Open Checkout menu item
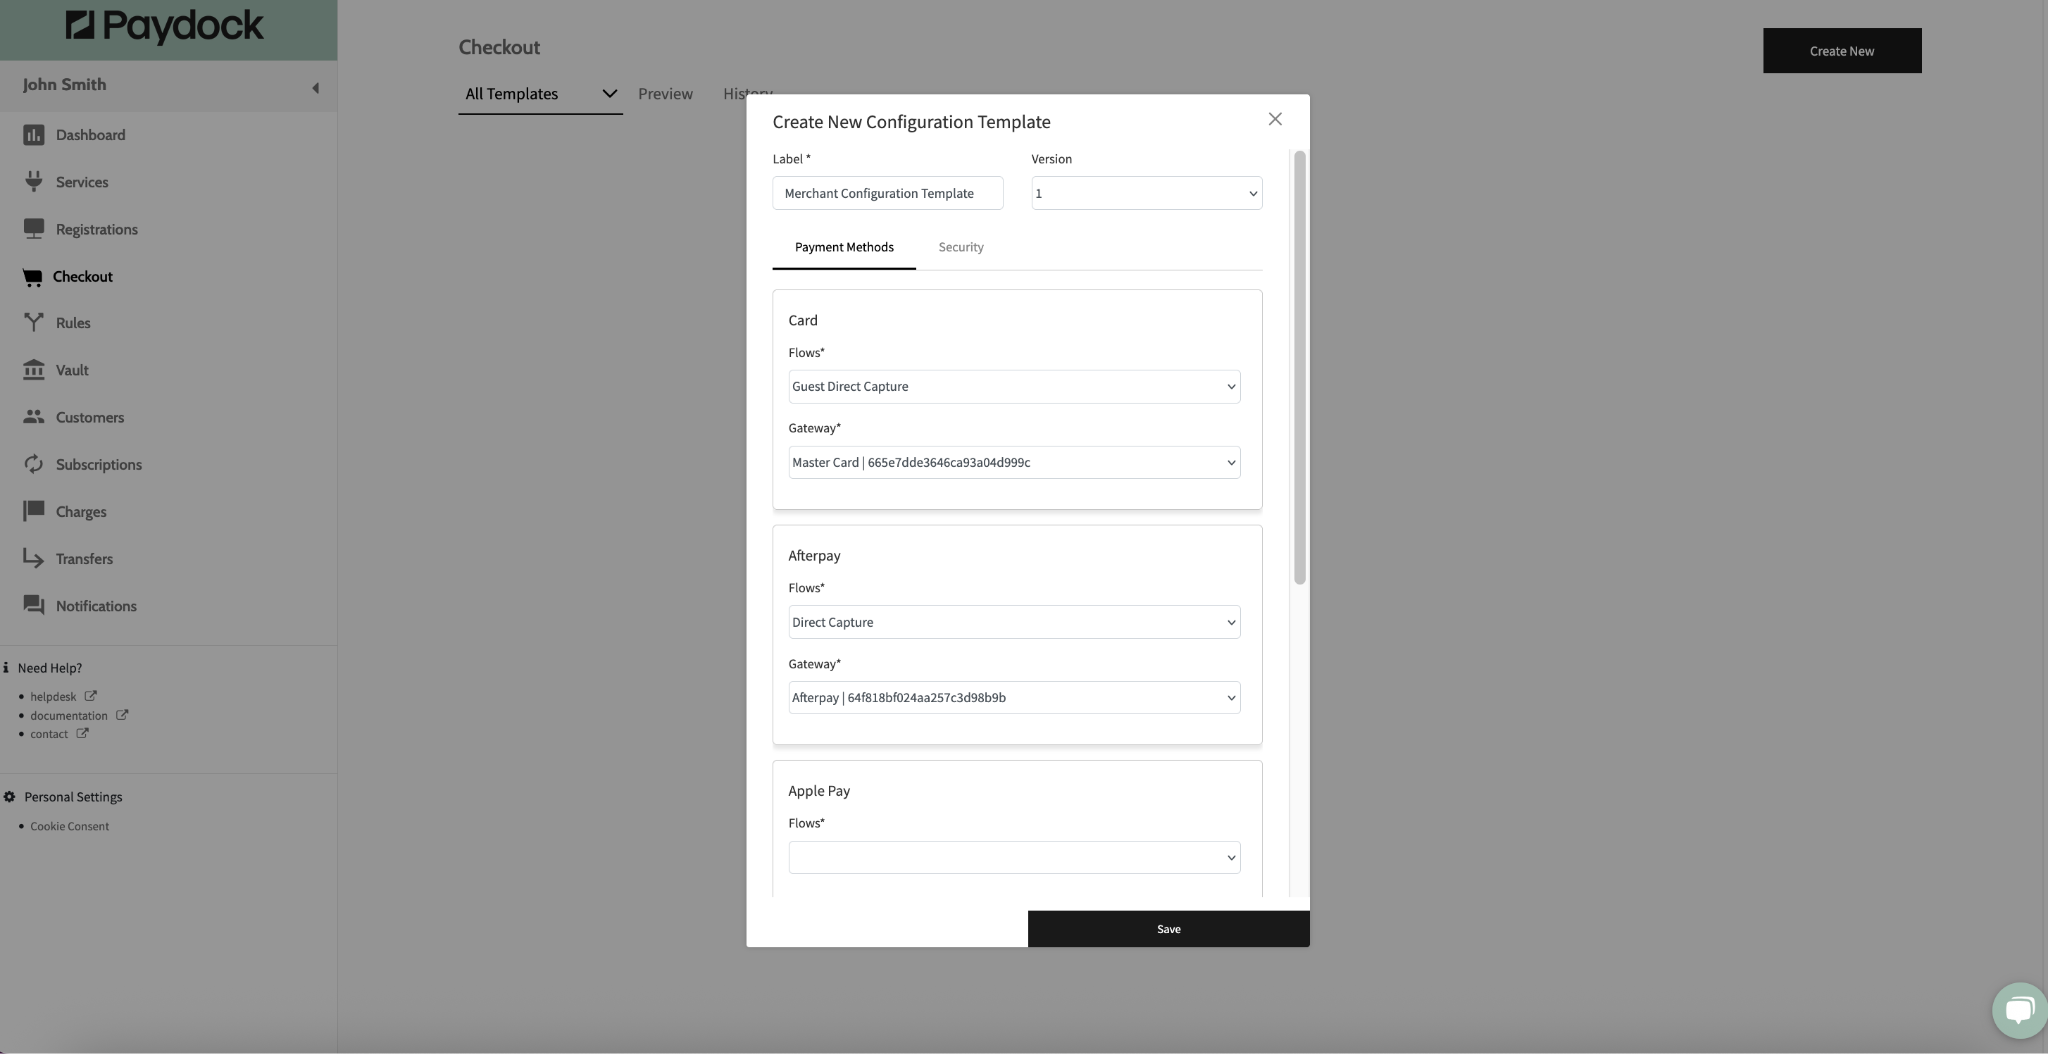Screen dimensions: 2048x1054 tap(82, 277)
